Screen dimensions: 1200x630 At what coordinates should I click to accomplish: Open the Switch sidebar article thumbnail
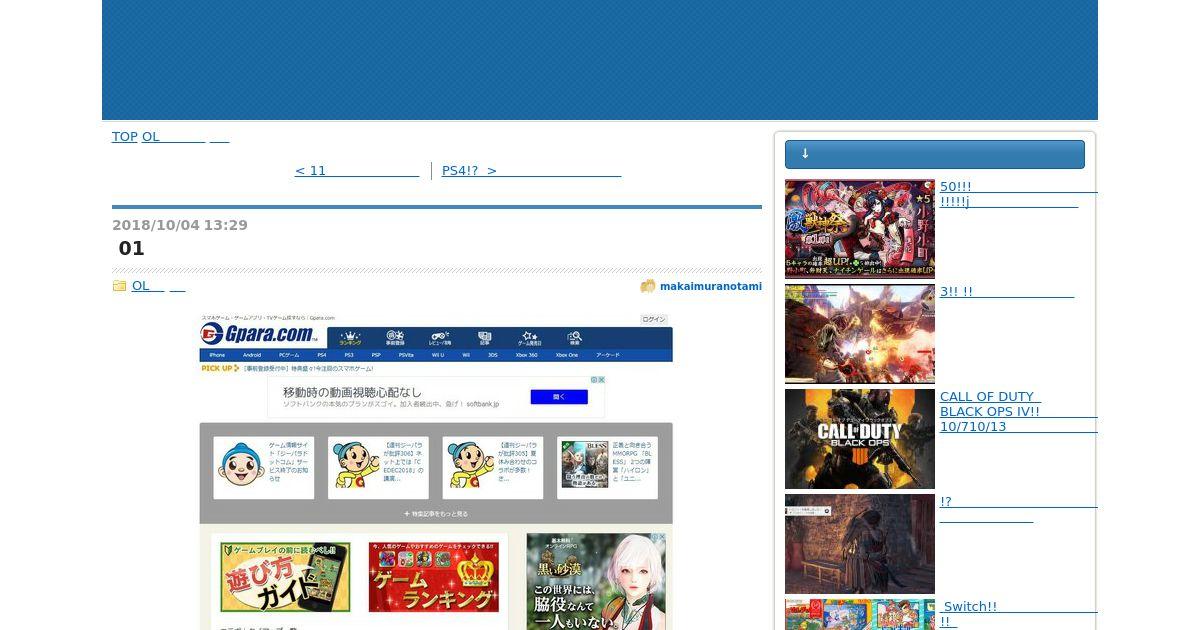pos(860,615)
